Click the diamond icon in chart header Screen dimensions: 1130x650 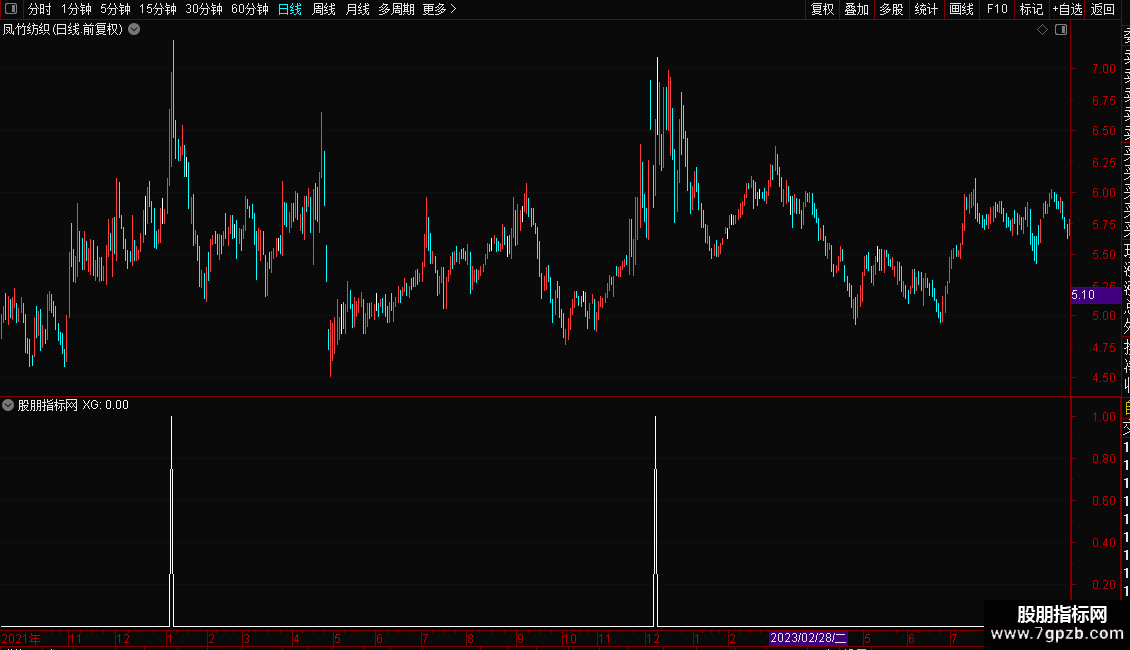point(1042,30)
